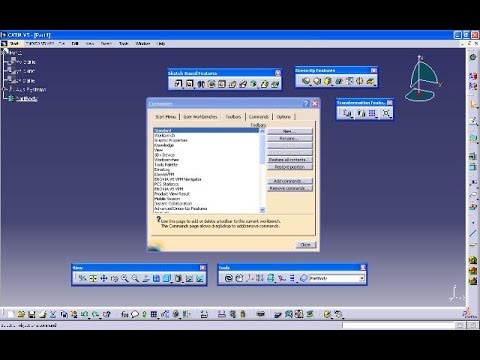Screen dimensions: 480x360
Task: Switch to the Commands tab
Action: point(259,117)
